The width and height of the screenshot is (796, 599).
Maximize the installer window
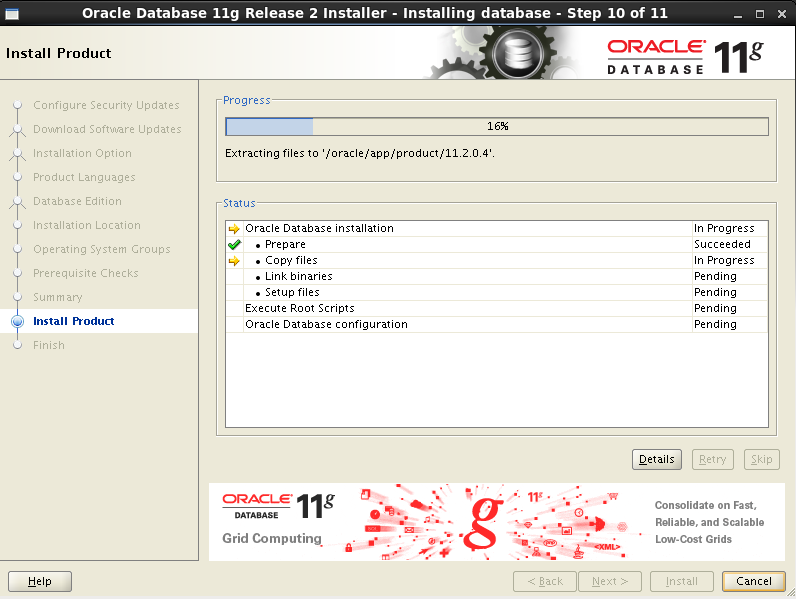pyautogui.click(x=760, y=14)
